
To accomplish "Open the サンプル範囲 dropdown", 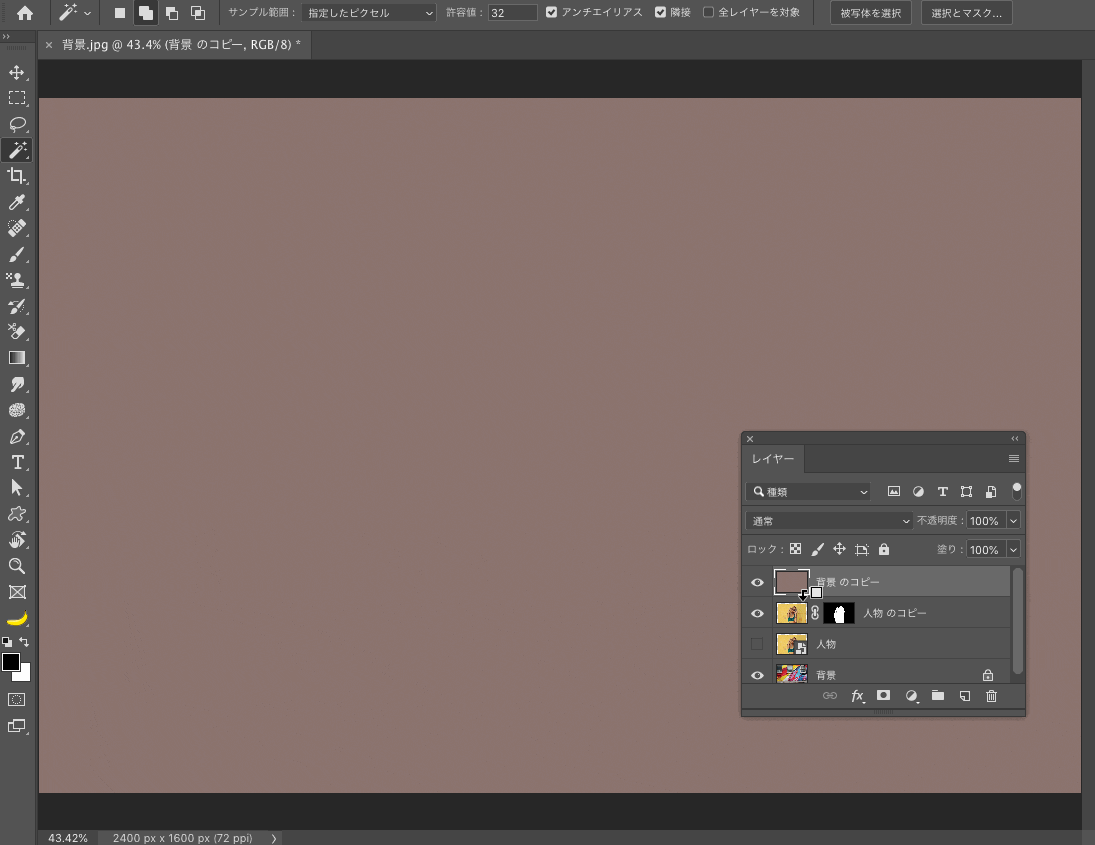I will (369, 13).
